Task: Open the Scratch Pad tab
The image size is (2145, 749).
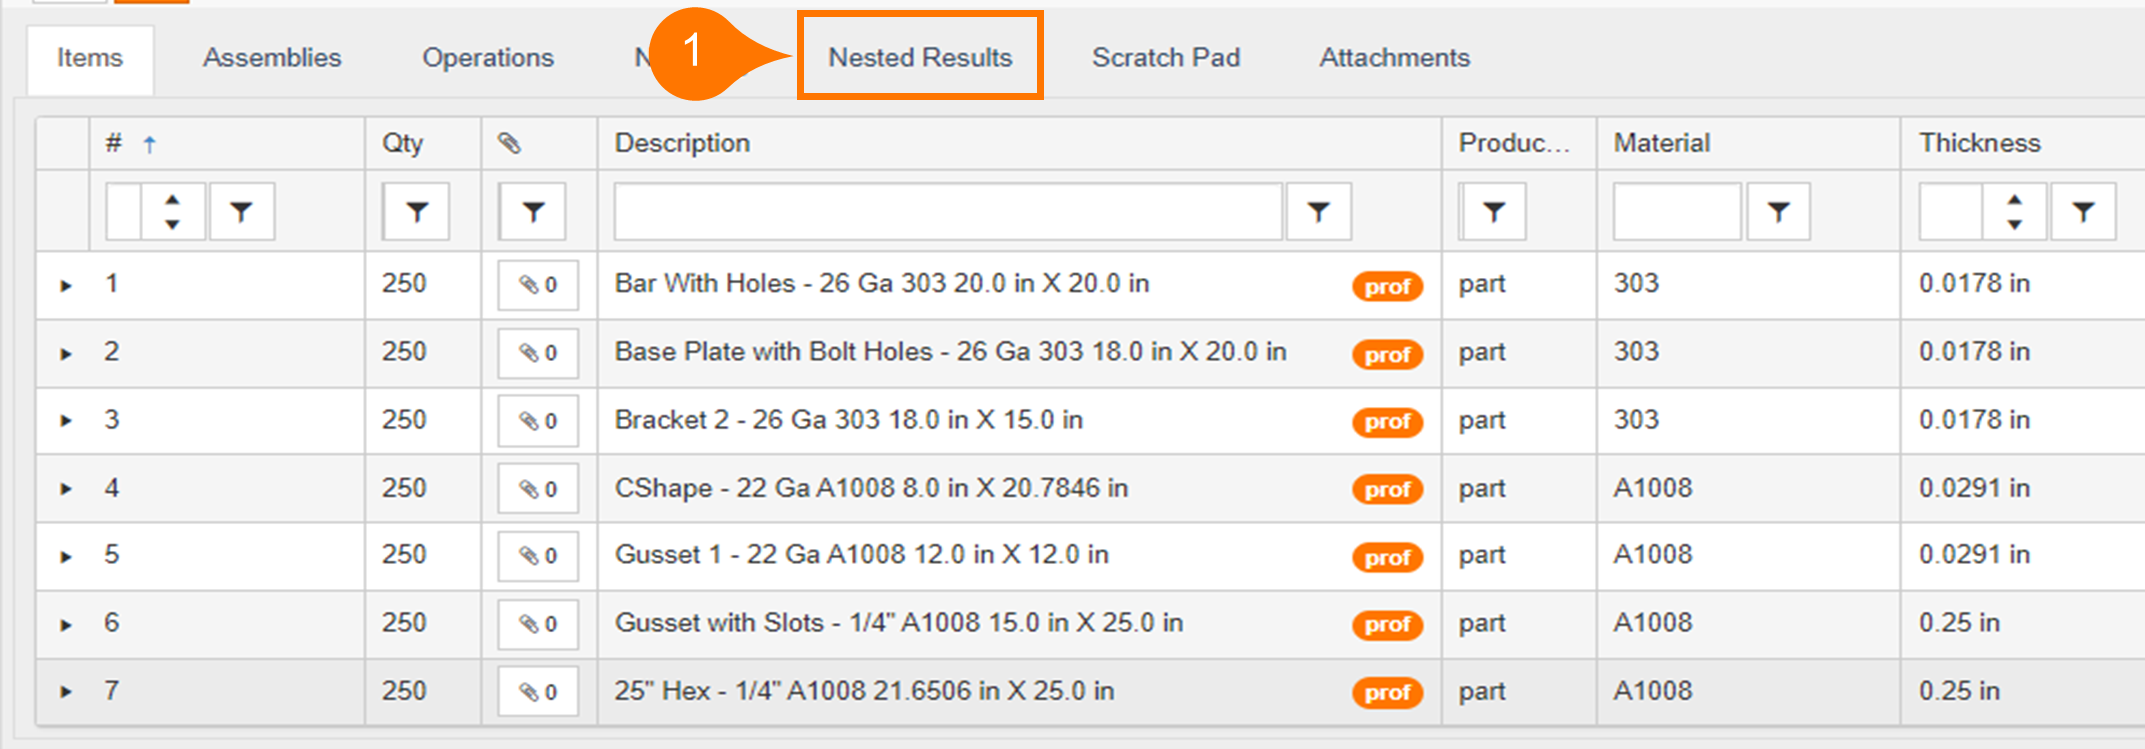Action: [x=1165, y=58]
